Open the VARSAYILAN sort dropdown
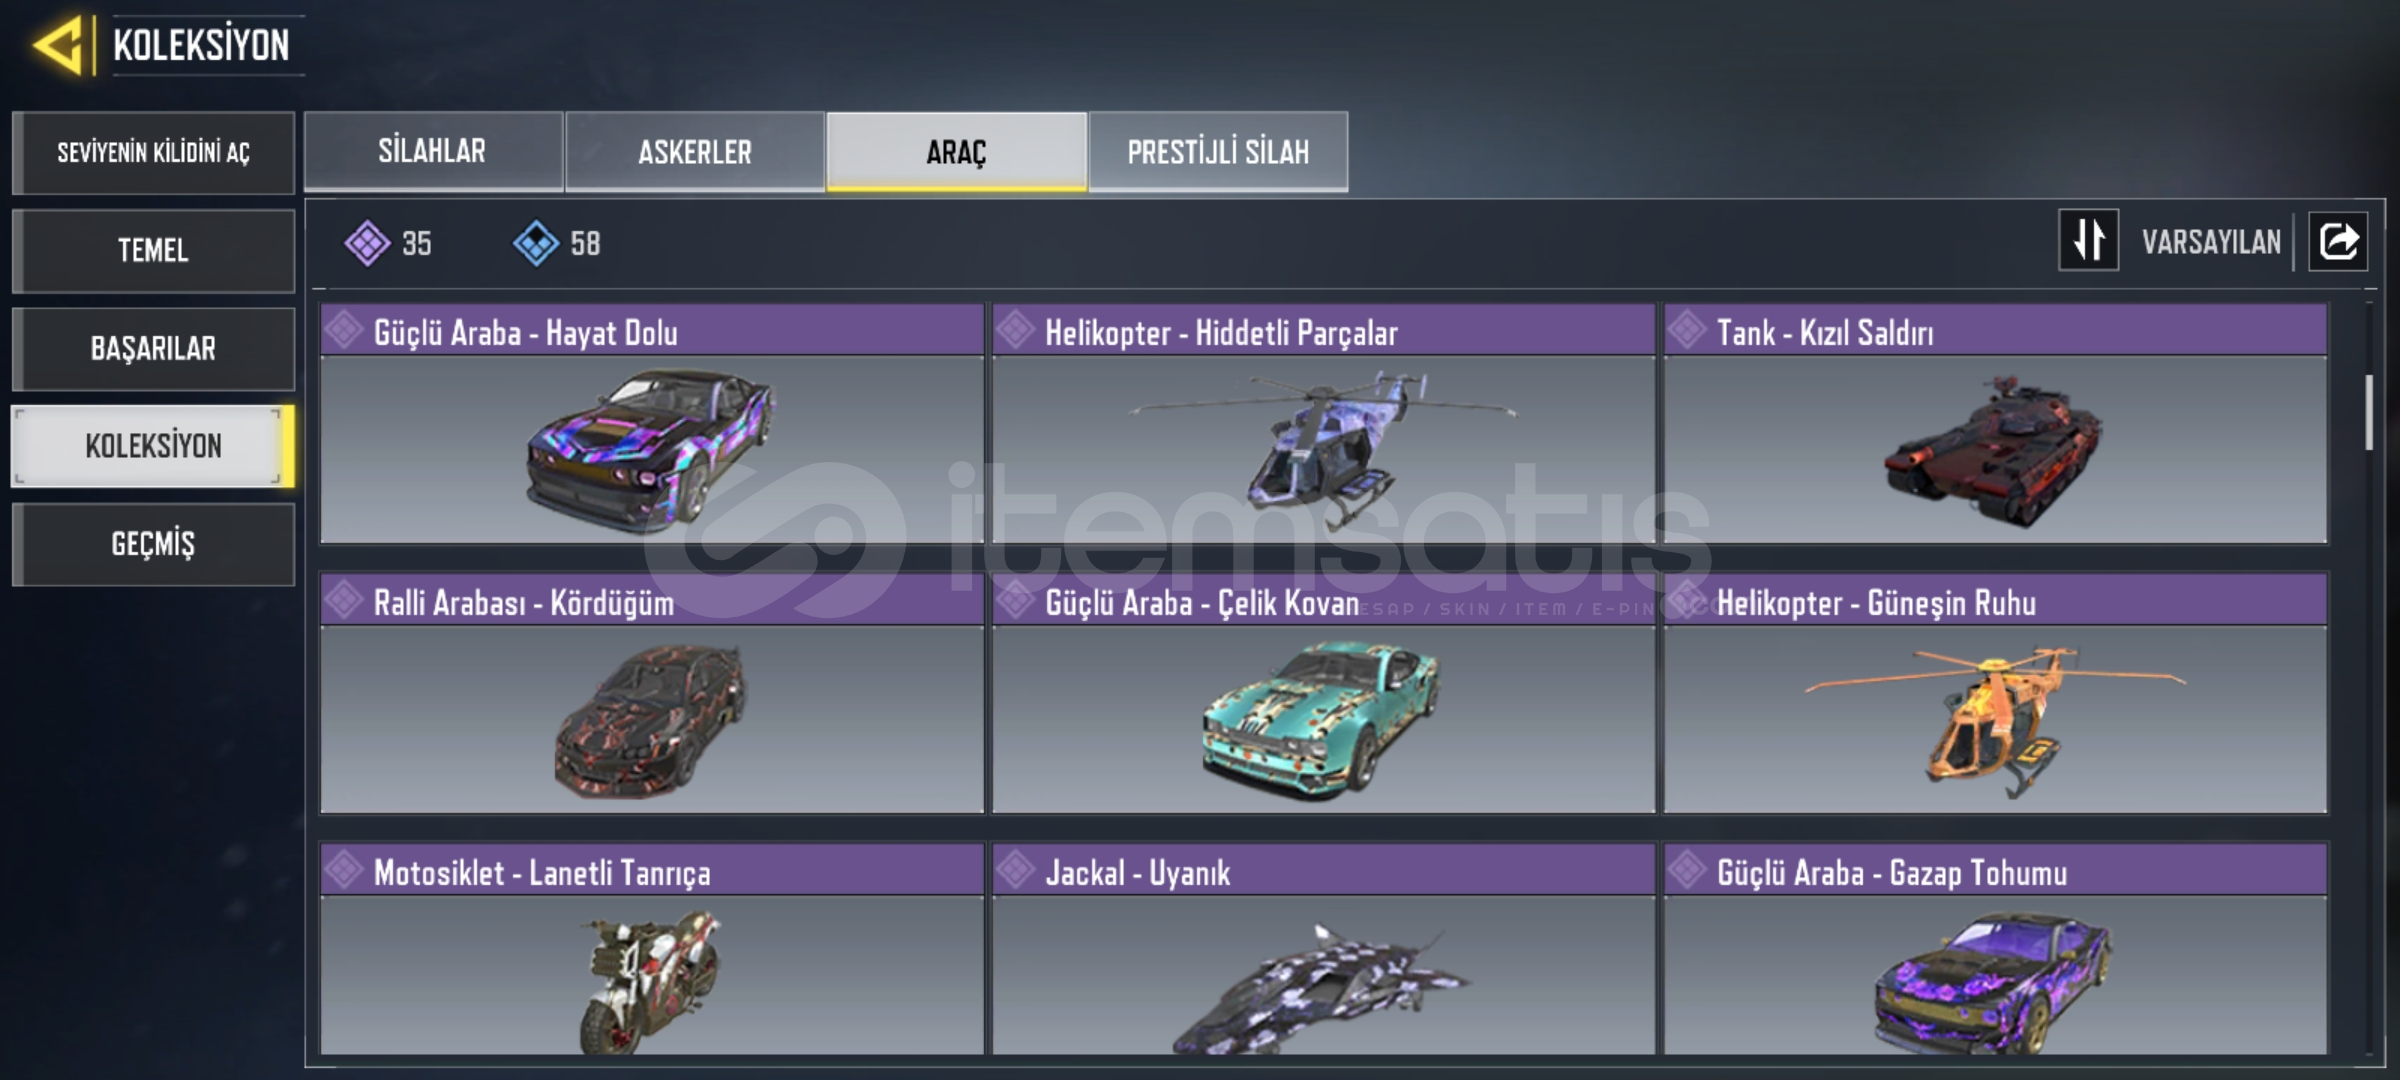 coord(2211,242)
